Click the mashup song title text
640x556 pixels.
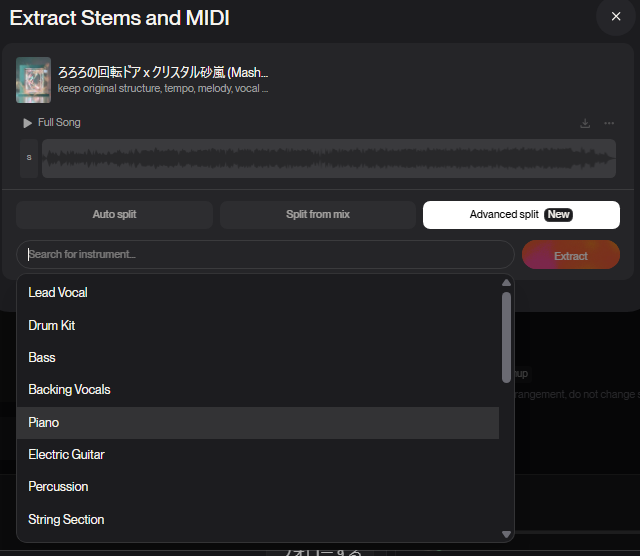tap(163, 72)
